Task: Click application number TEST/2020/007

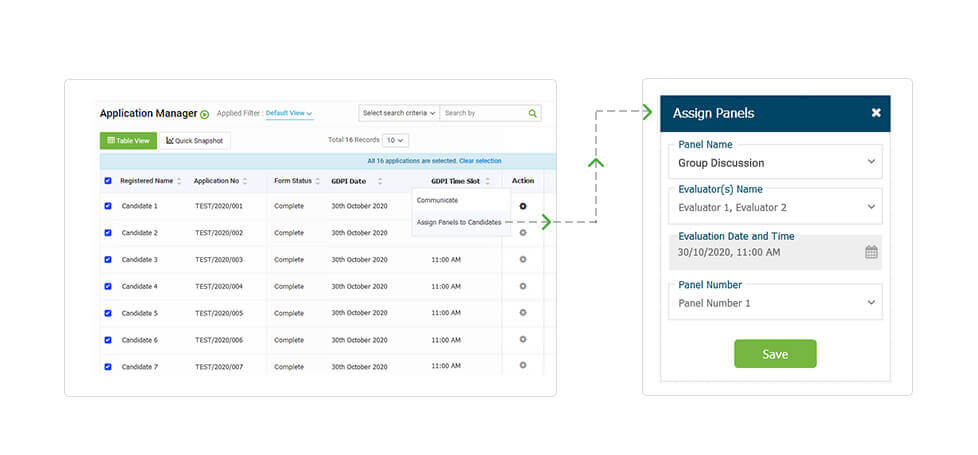Action: click(x=219, y=367)
